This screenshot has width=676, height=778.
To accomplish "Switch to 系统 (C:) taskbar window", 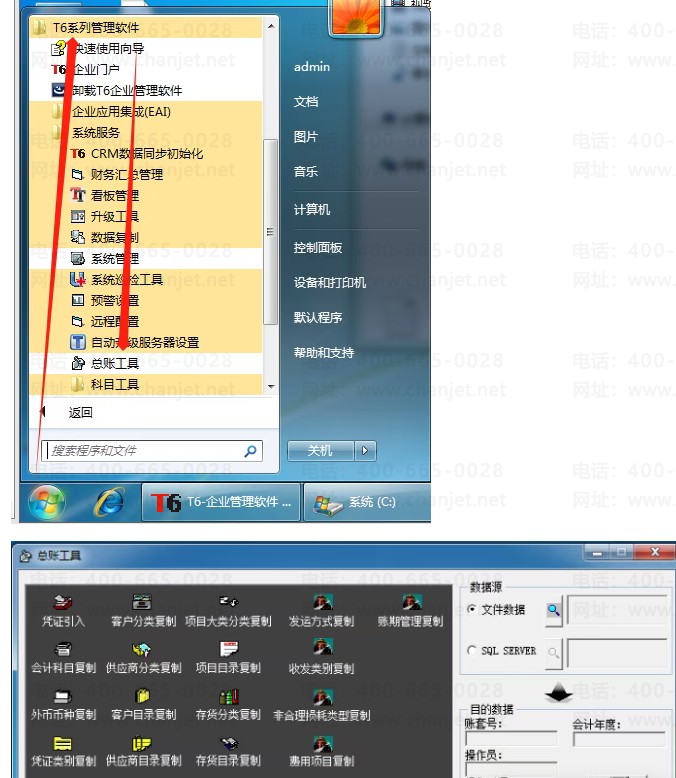I will coord(367,502).
